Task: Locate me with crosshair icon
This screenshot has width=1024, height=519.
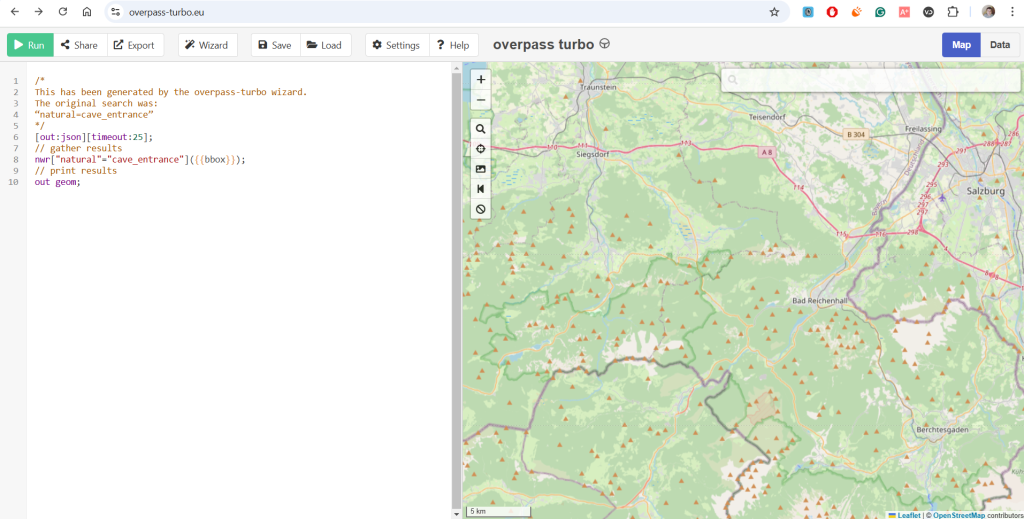Action: pyautogui.click(x=481, y=149)
